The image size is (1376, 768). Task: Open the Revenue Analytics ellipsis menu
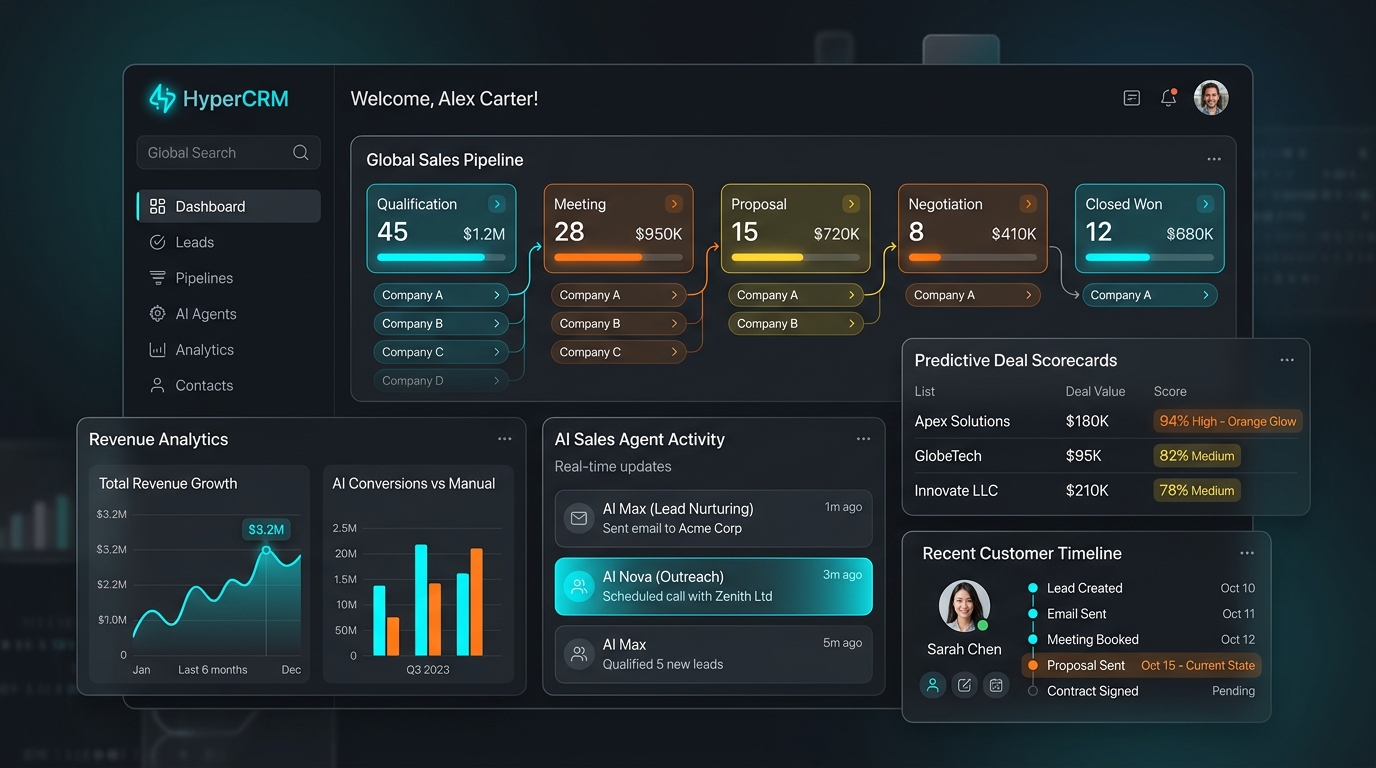pos(505,439)
